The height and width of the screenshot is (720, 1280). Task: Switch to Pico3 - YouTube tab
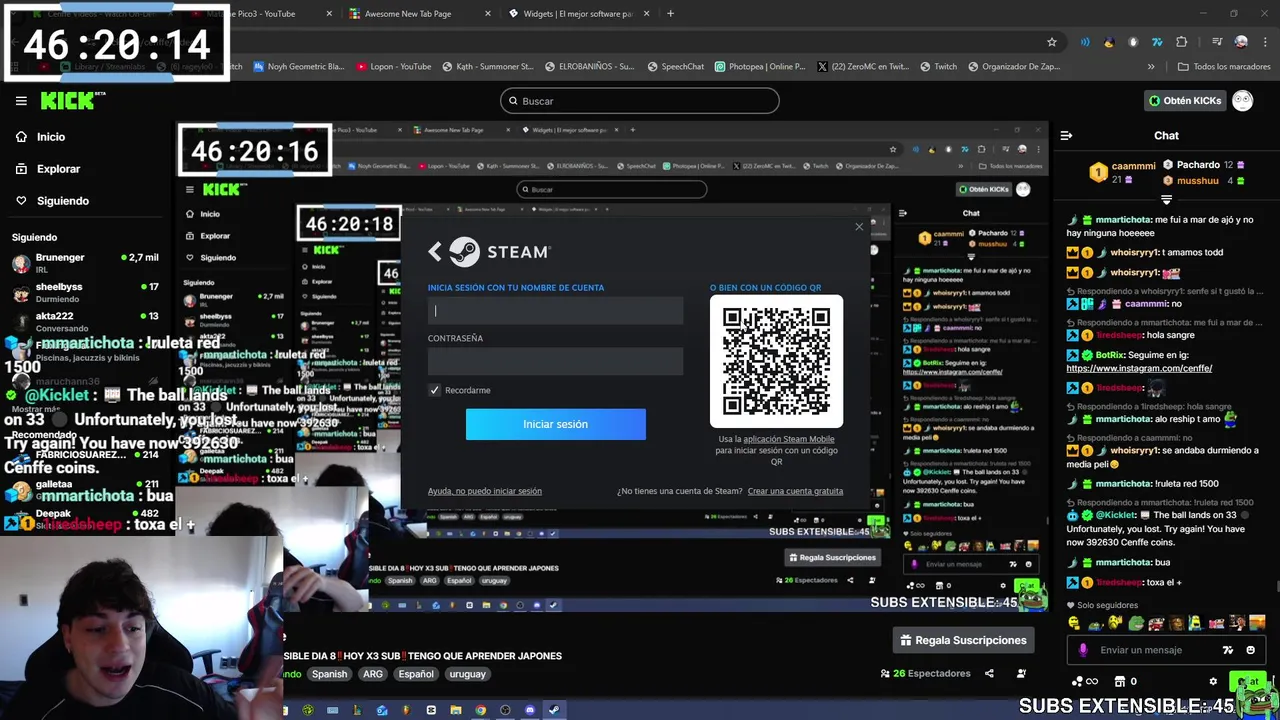tap(260, 14)
